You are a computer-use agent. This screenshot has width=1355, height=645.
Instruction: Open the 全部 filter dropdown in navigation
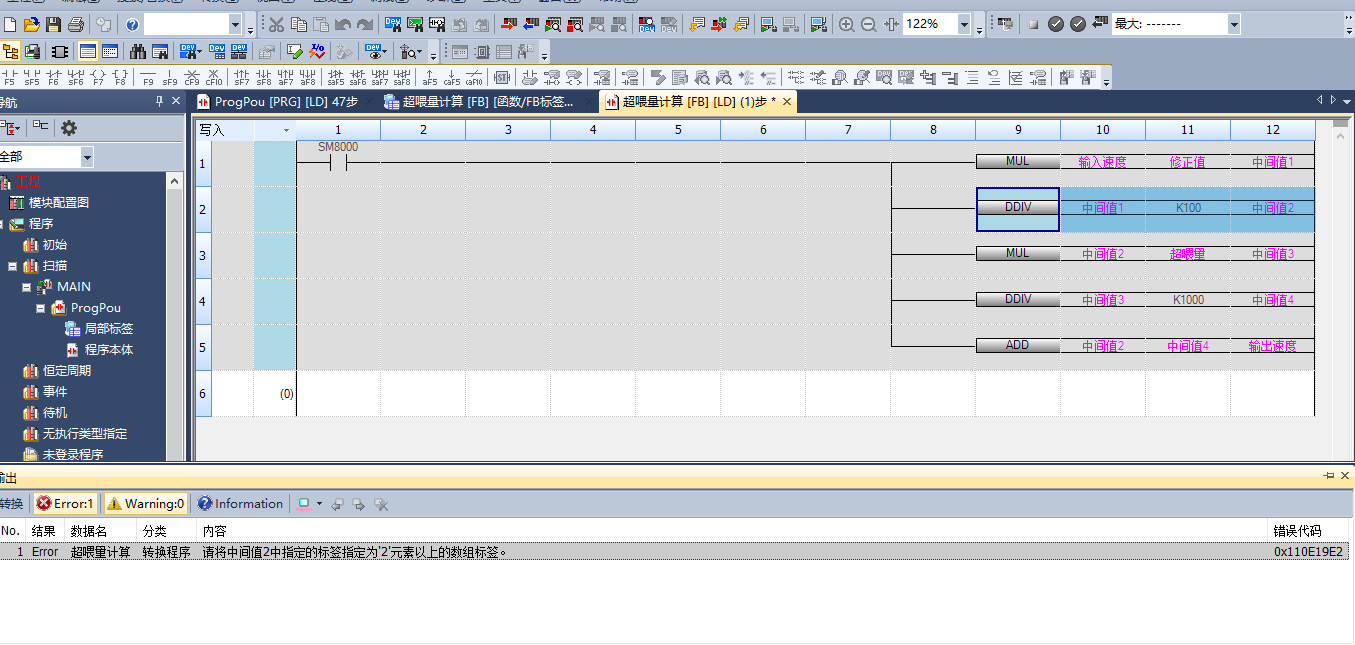(x=87, y=157)
